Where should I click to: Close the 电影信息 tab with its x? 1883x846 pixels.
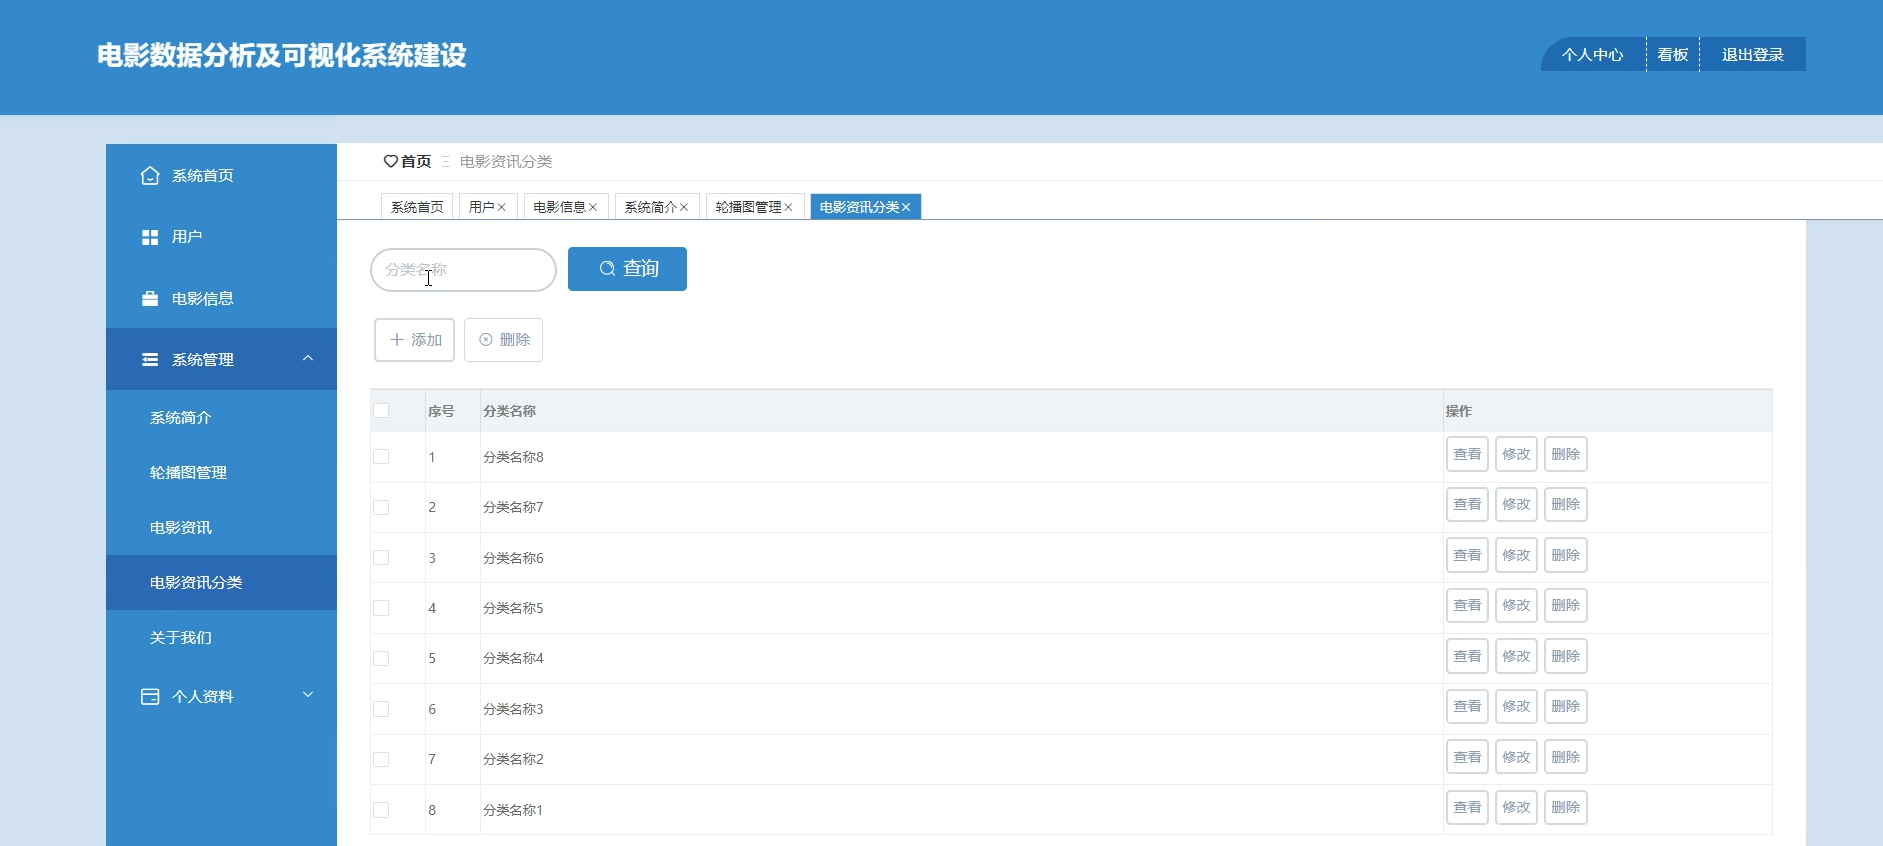[x=593, y=207]
